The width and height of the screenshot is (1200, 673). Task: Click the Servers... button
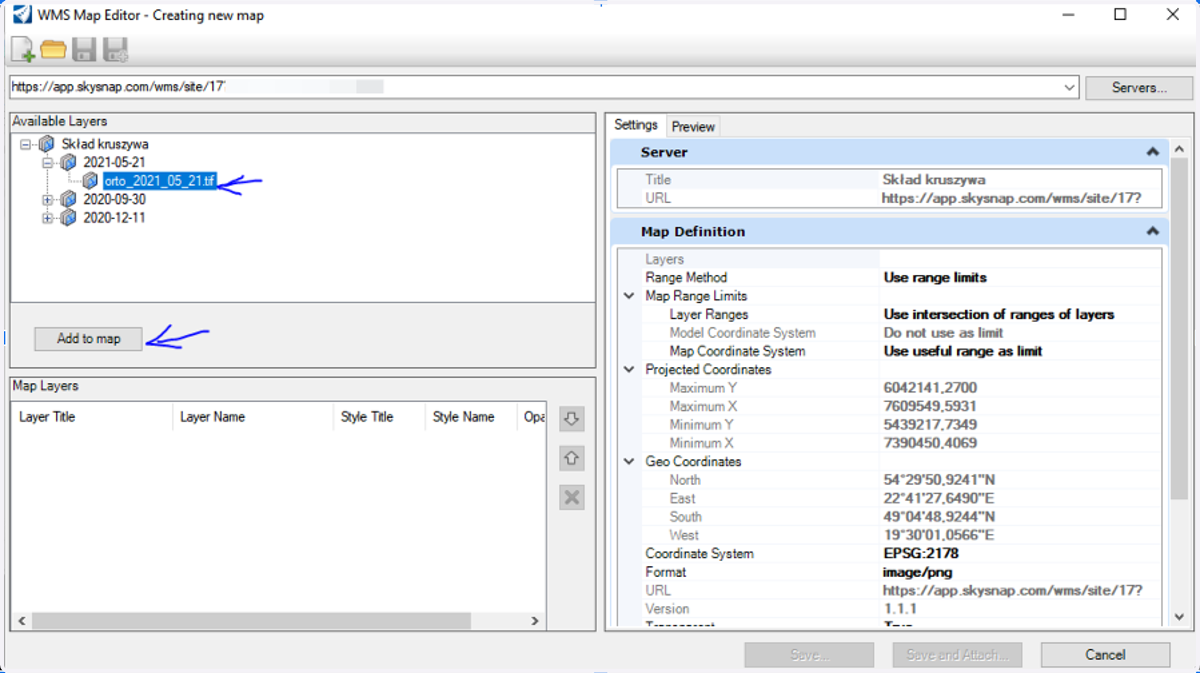[x=1139, y=87]
